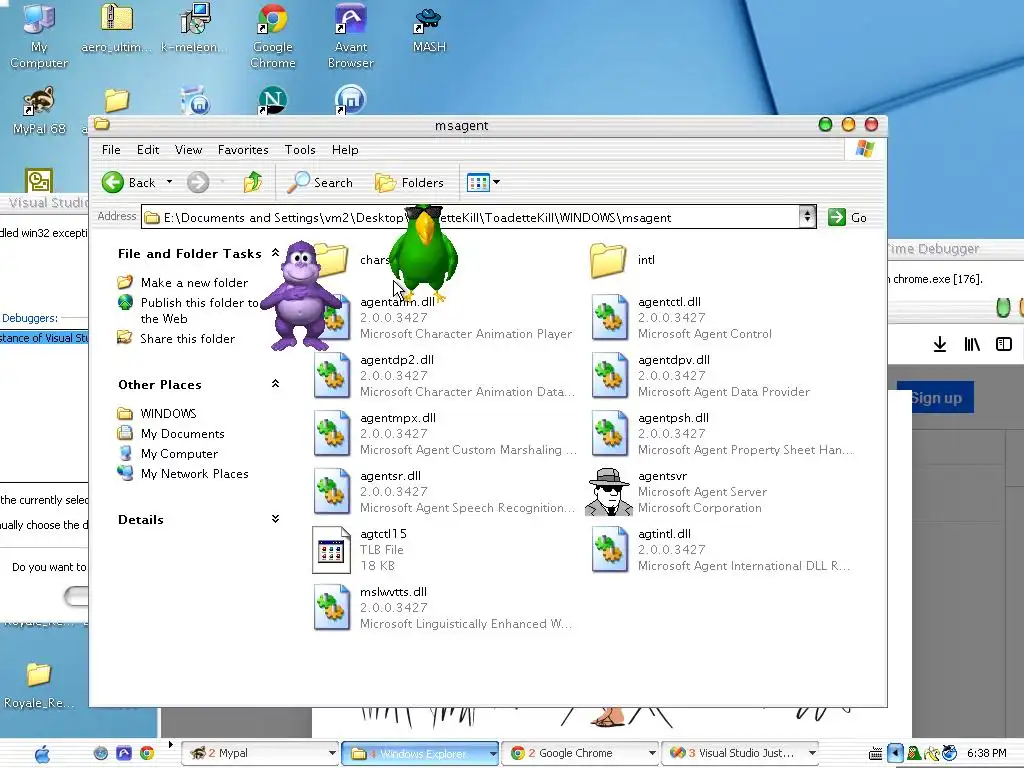Click the taskbar clock showing 6:38 PM

click(986, 753)
